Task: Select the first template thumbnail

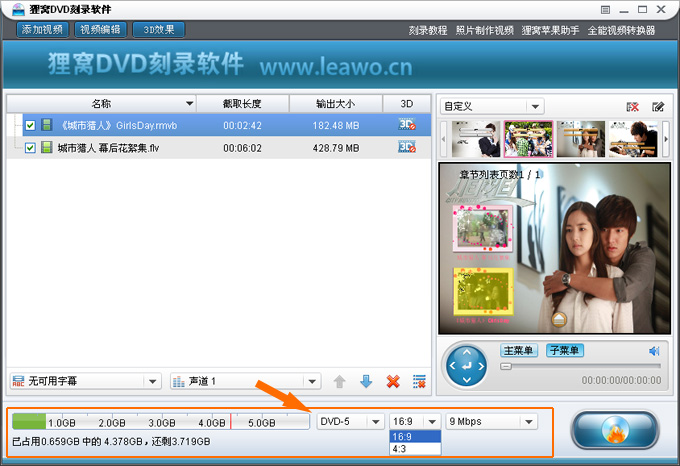Action: pos(476,139)
